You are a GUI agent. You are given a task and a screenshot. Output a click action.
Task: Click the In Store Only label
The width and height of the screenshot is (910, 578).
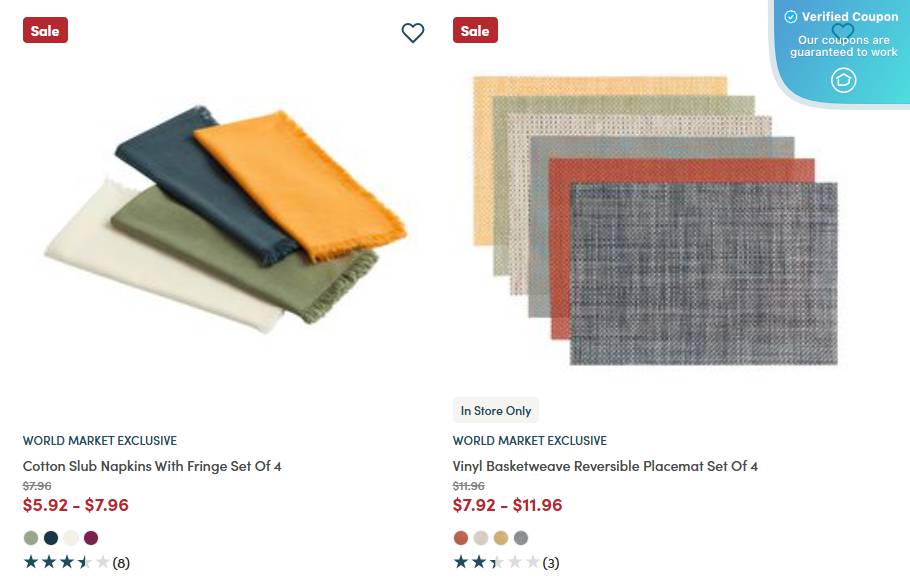point(496,410)
